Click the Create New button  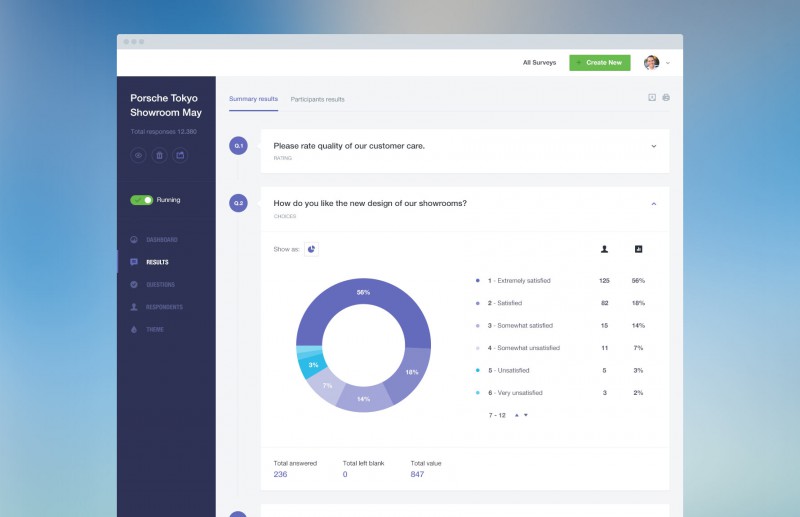[x=600, y=63]
